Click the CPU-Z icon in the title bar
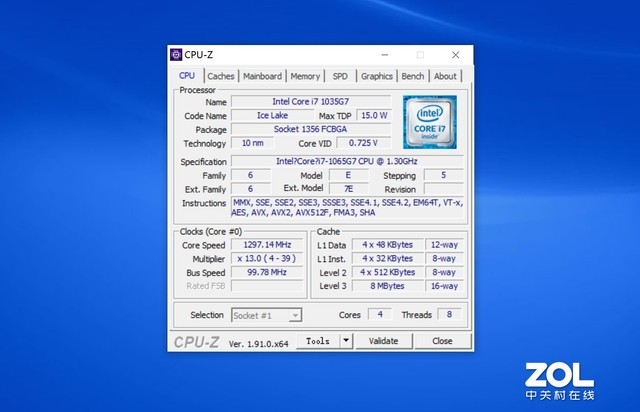Image resolution: width=640 pixels, height=412 pixels. tap(176, 54)
